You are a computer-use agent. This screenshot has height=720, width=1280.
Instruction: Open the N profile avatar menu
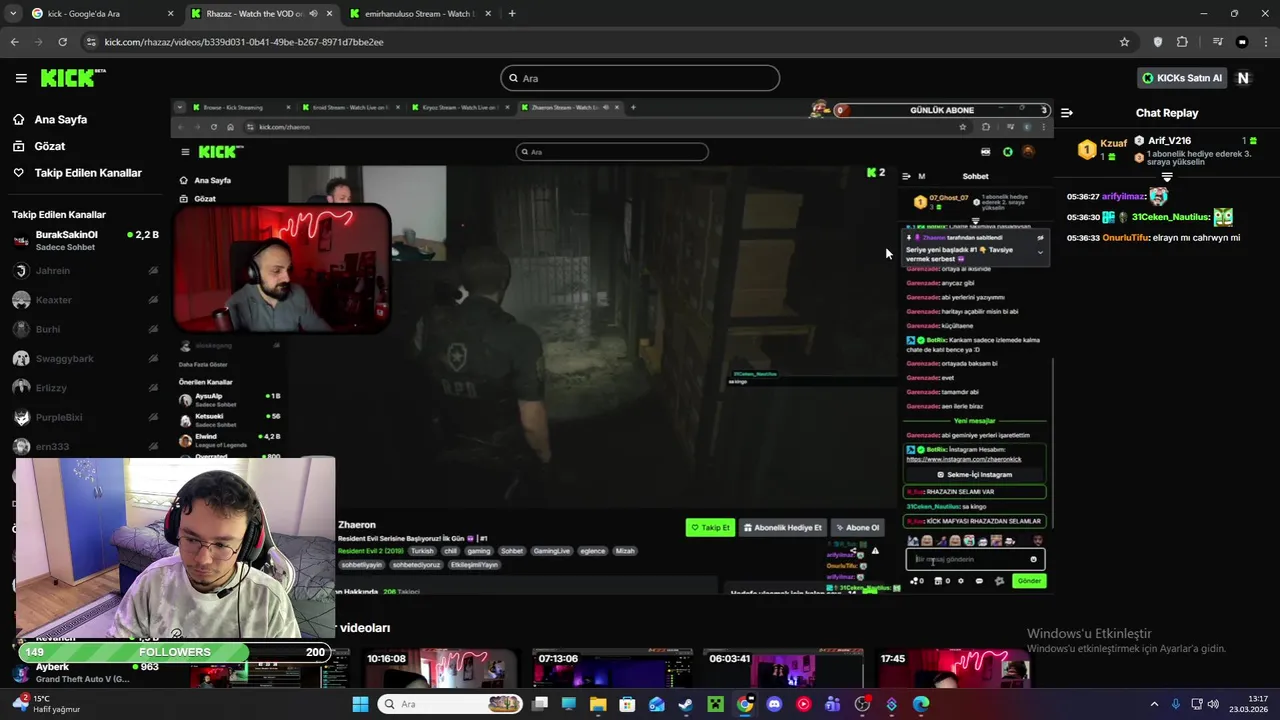pos(1243,78)
